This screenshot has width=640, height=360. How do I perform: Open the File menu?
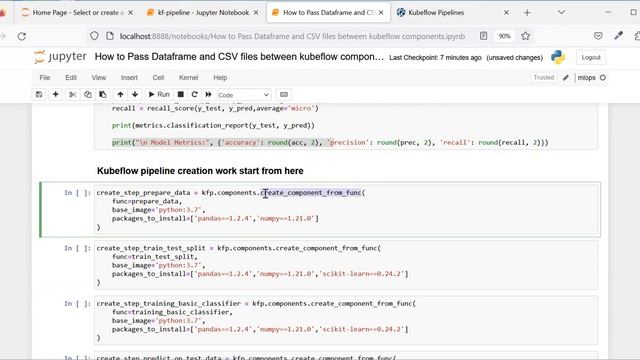(x=45, y=78)
